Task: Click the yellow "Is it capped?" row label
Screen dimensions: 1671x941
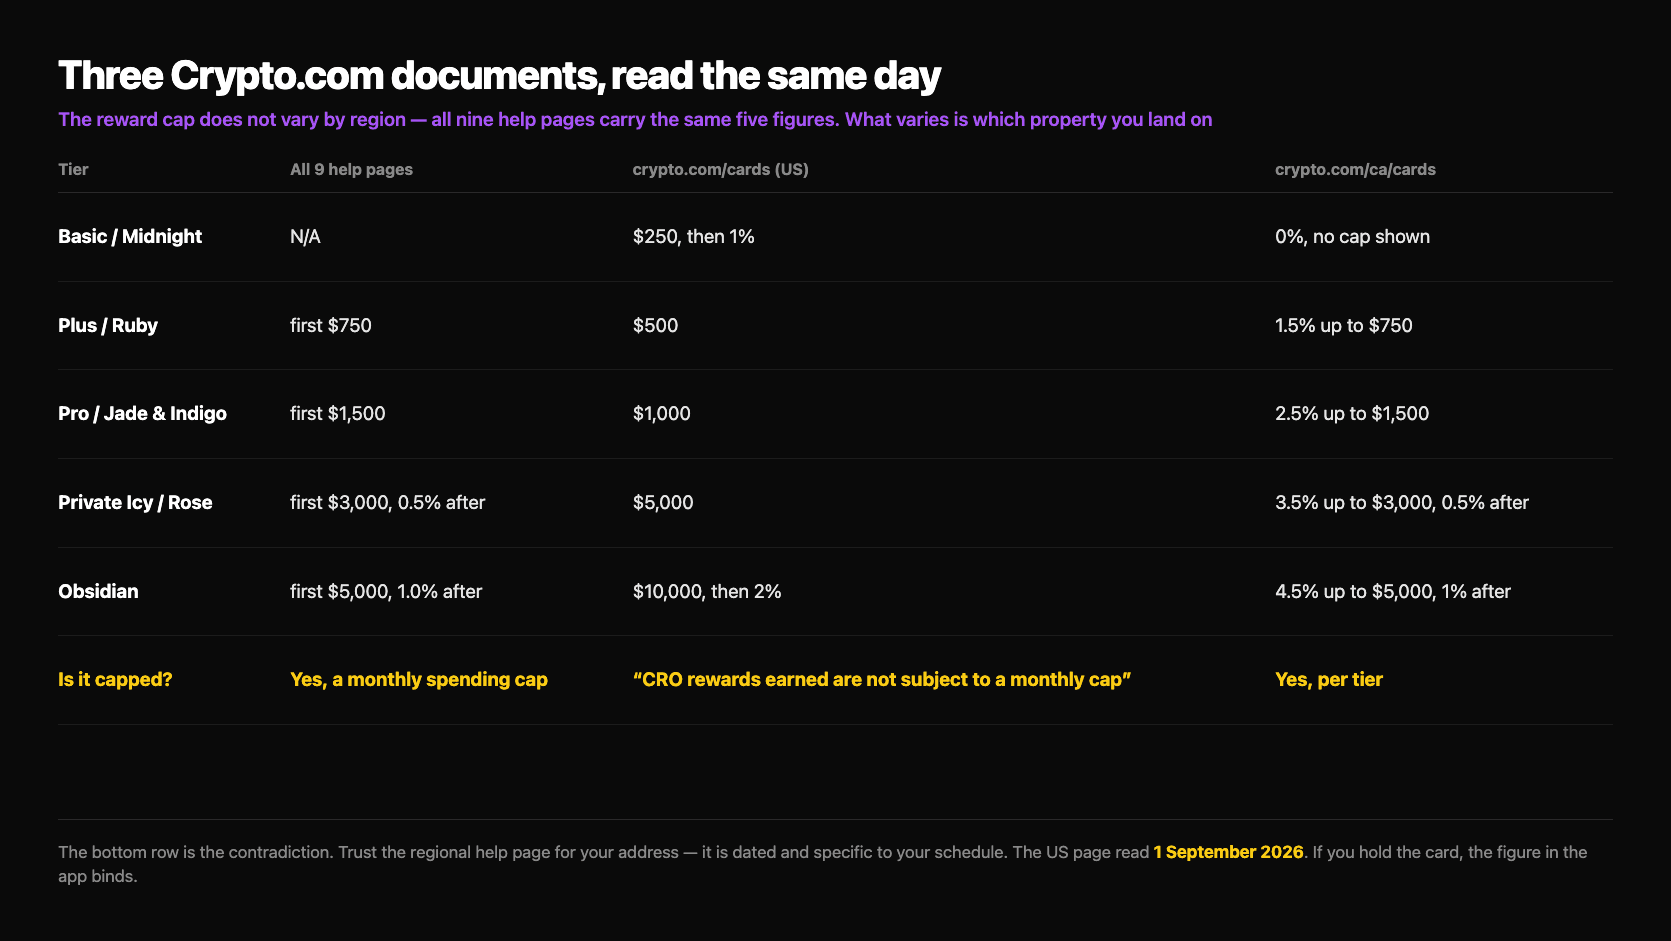Action: tap(115, 680)
